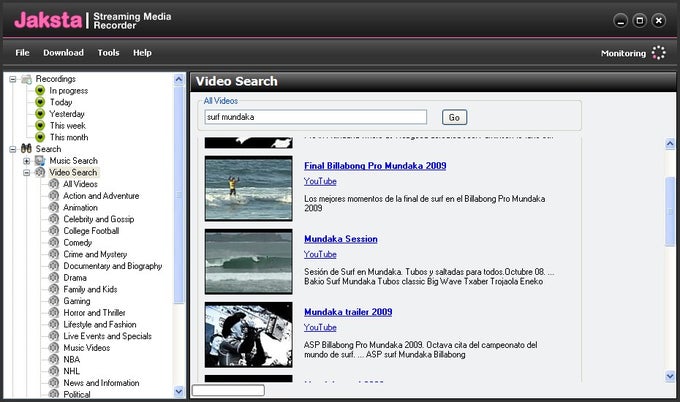Open the File menu

22,53
